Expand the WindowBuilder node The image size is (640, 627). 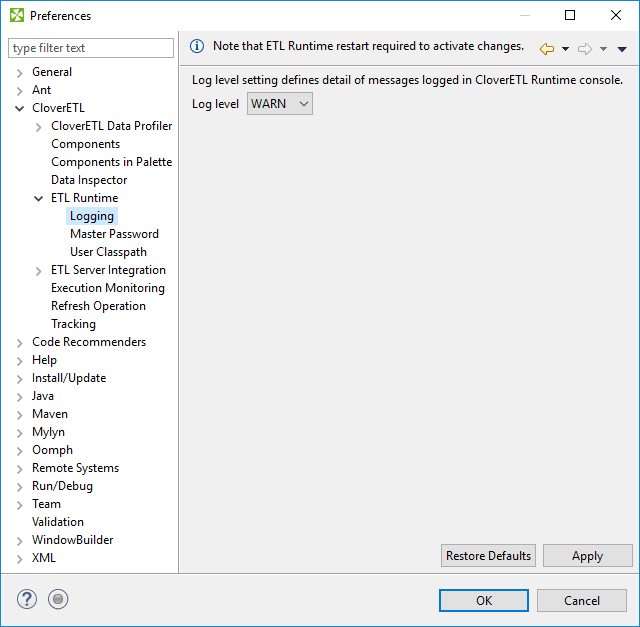[x=20, y=541]
